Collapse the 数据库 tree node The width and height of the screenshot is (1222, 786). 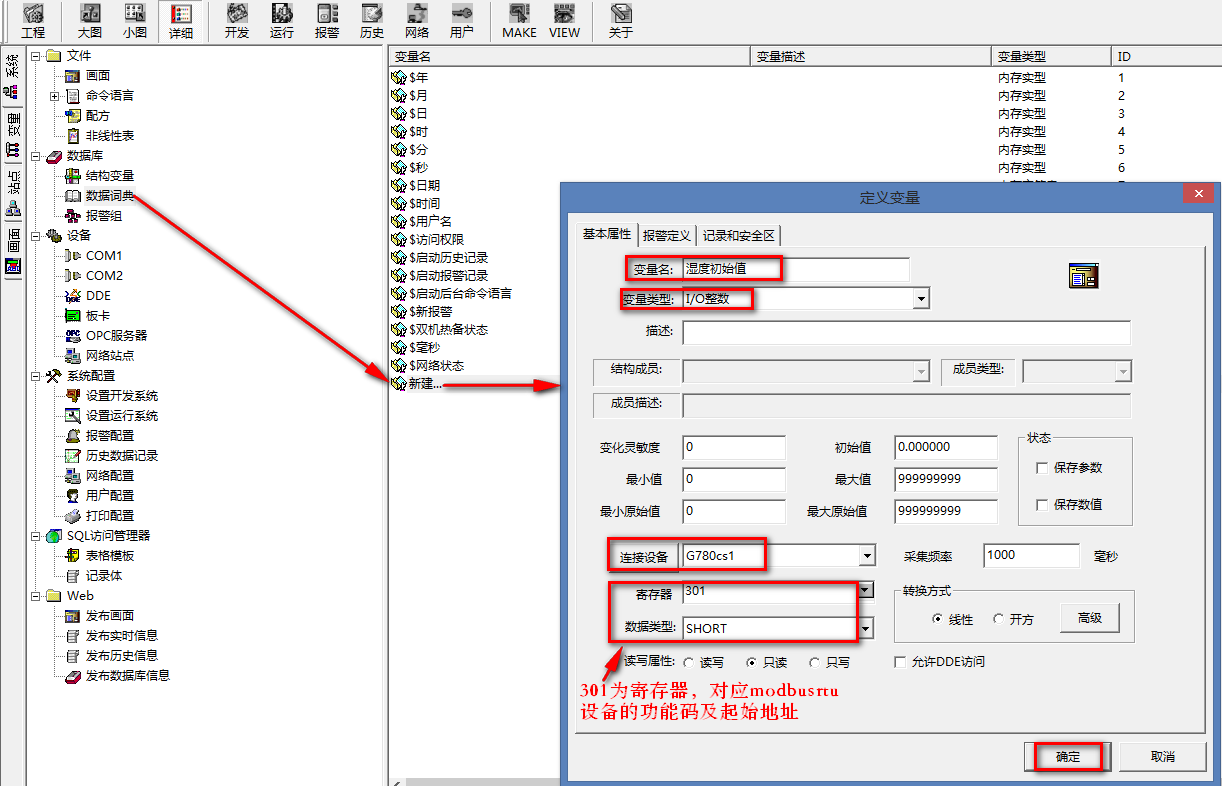pos(36,156)
